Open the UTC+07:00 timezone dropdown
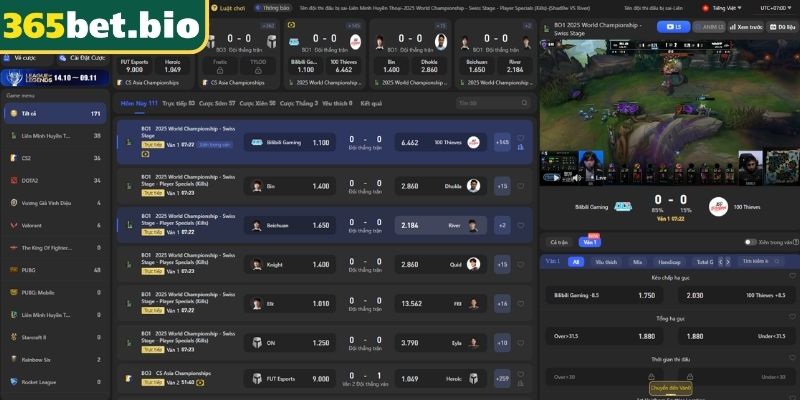Viewport: 800px width, 400px height. coord(778,8)
